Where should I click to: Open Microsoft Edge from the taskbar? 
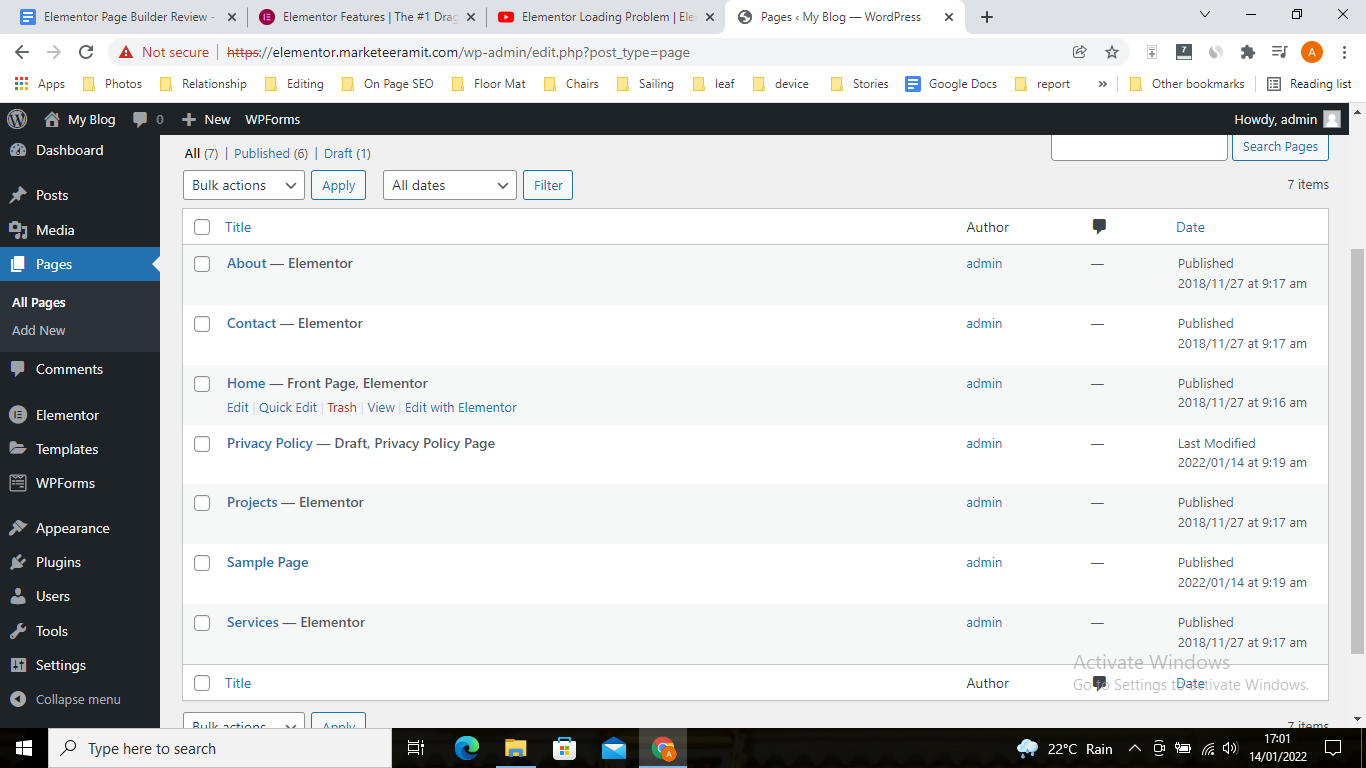coord(467,748)
